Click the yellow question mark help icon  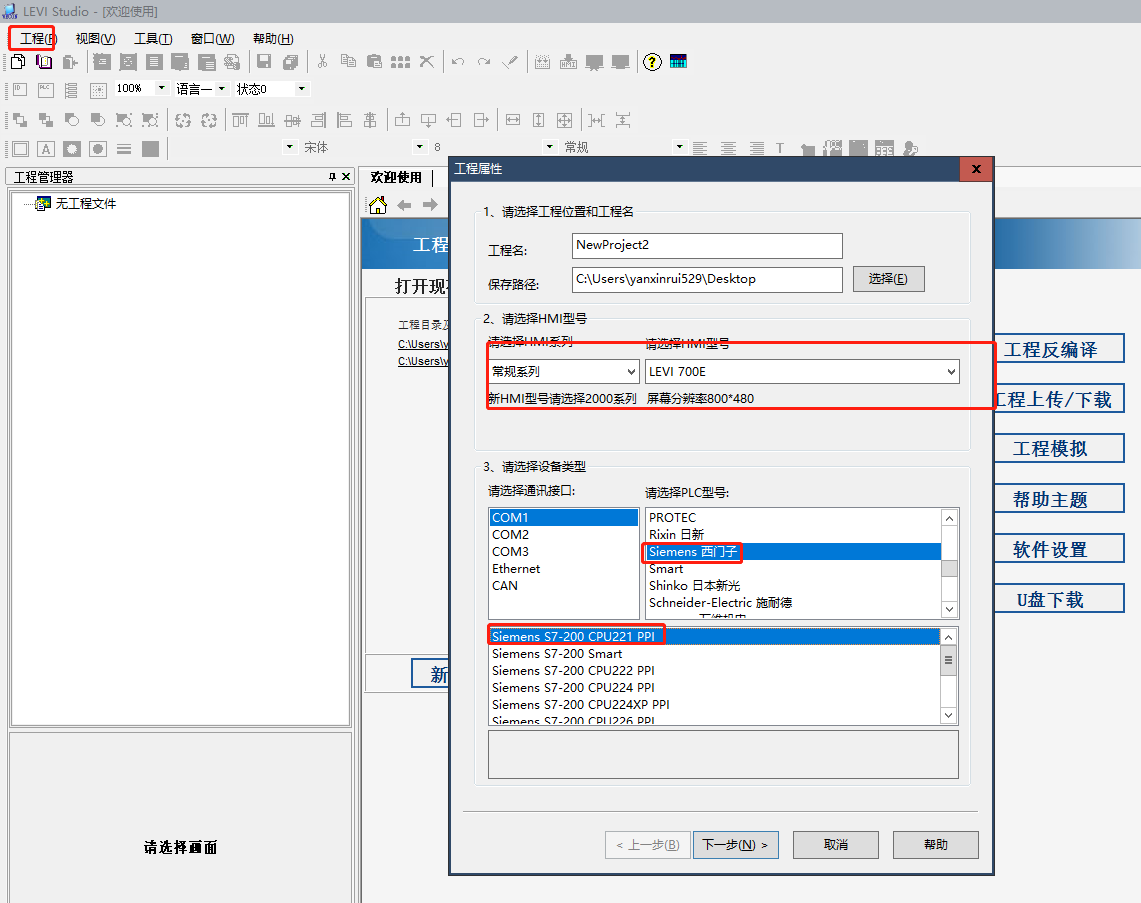pos(652,62)
